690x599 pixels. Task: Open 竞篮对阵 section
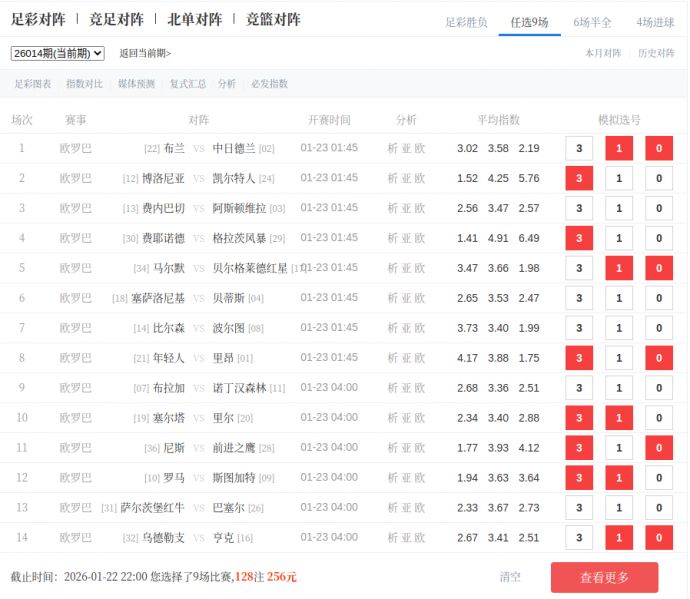[x=273, y=20]
